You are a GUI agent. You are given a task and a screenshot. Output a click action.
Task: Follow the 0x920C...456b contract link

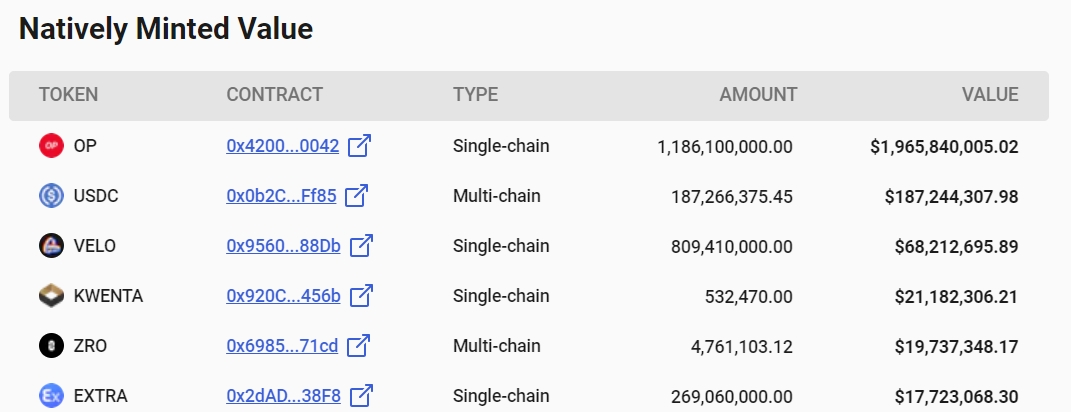[283, 296]
